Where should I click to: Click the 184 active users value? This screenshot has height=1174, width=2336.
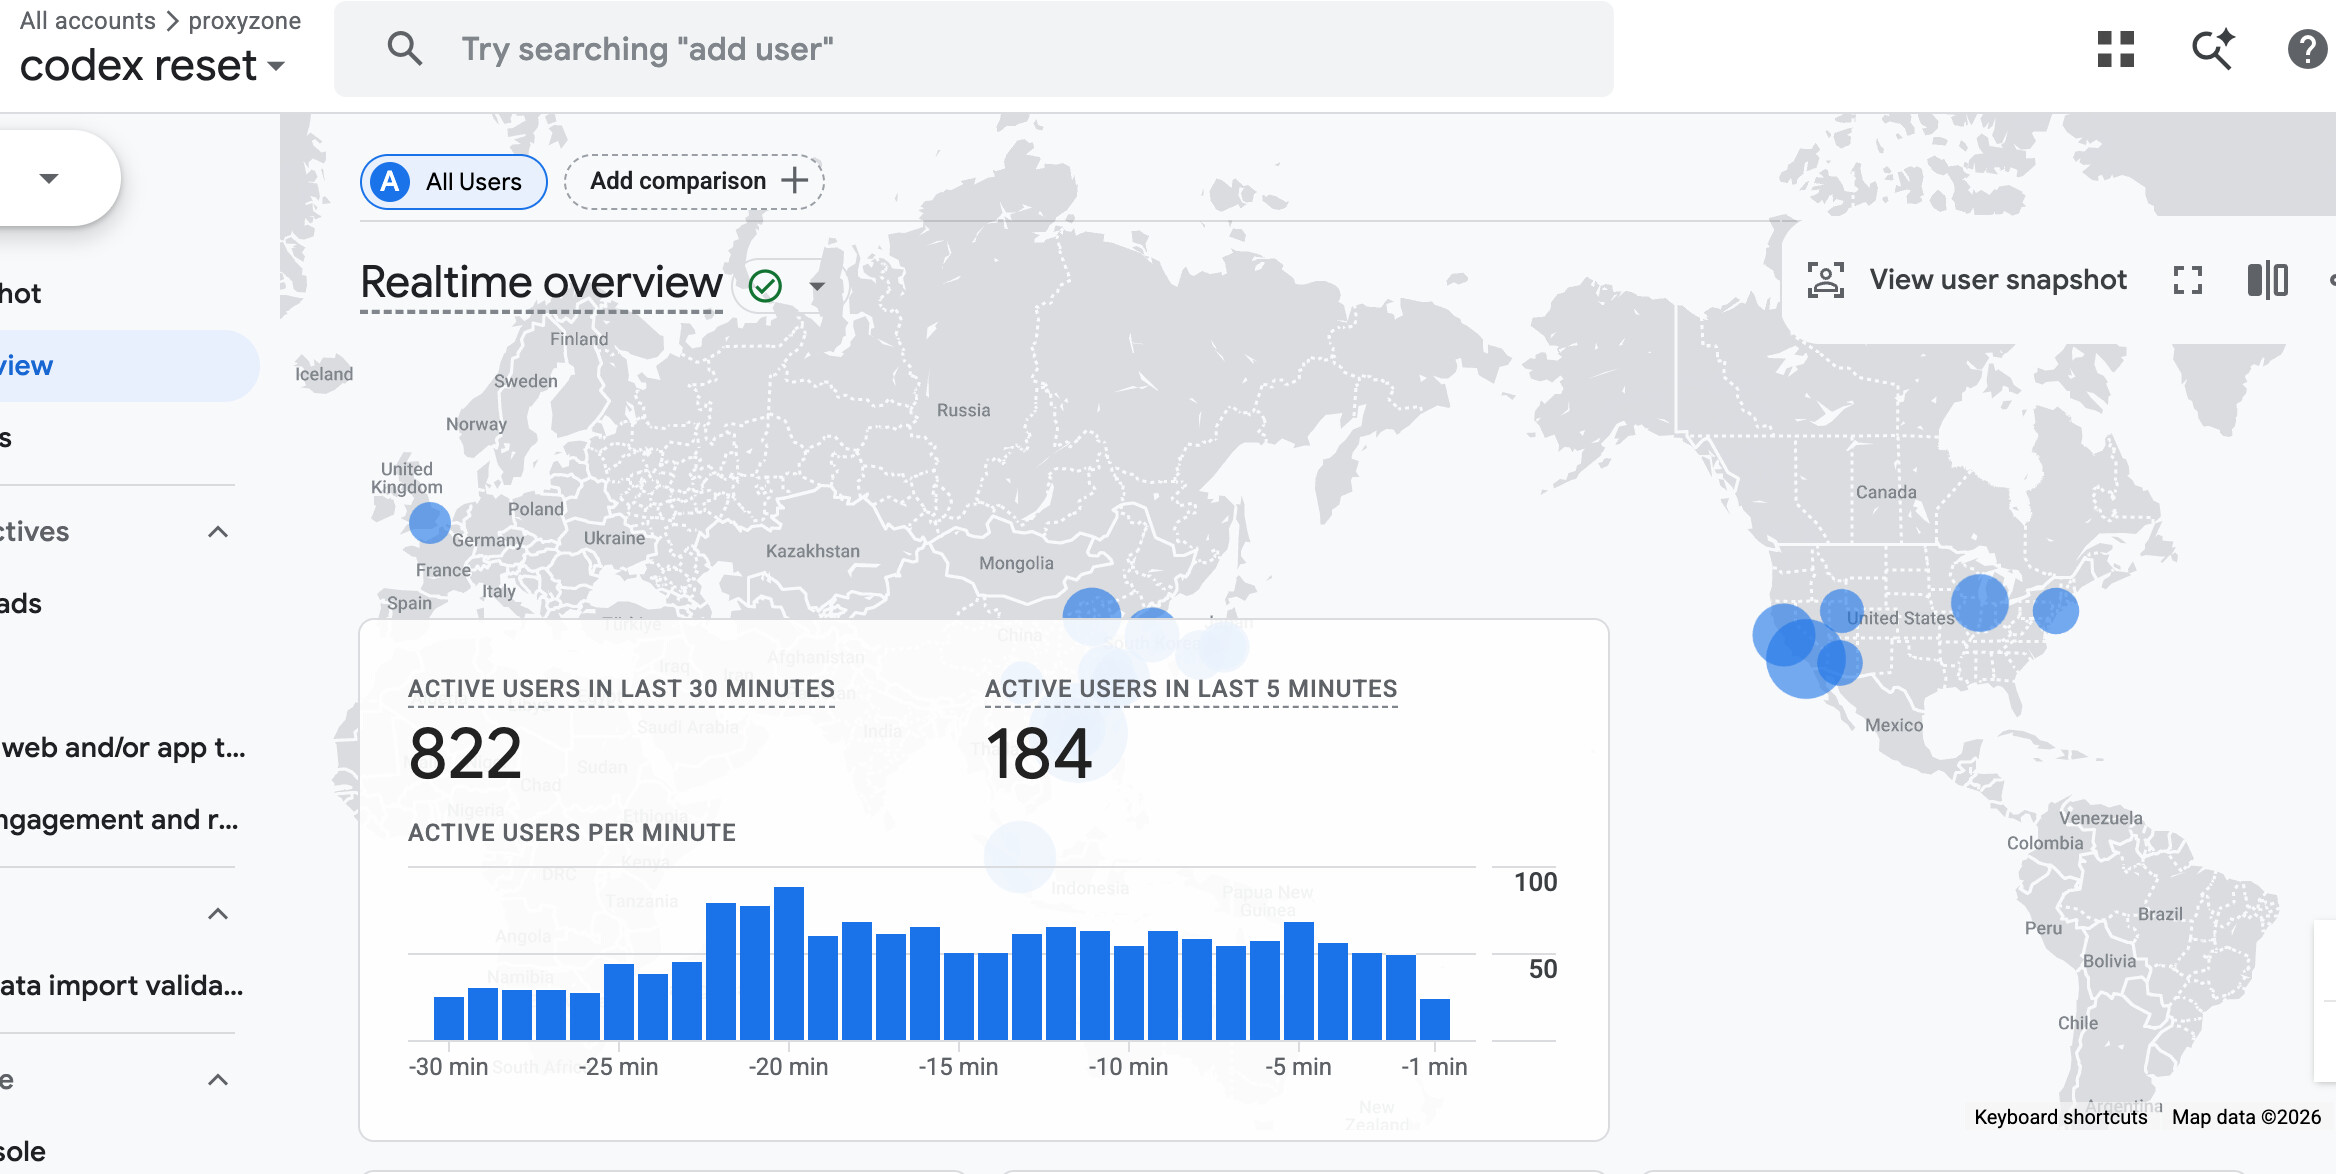click(1038, 754)
